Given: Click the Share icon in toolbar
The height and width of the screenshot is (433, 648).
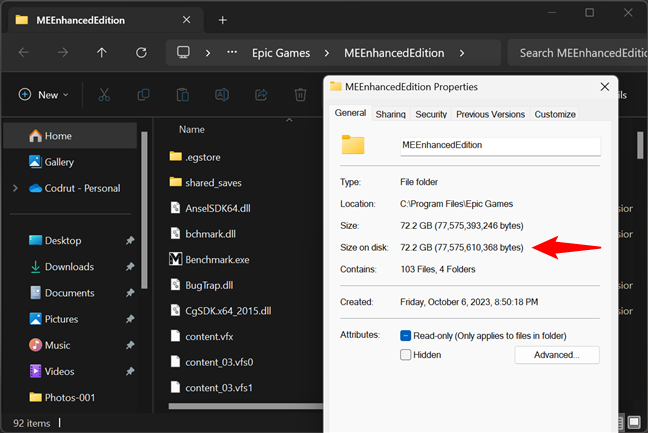Looking at the screenshot, I should pyautogui.click(x=261, y=95).
